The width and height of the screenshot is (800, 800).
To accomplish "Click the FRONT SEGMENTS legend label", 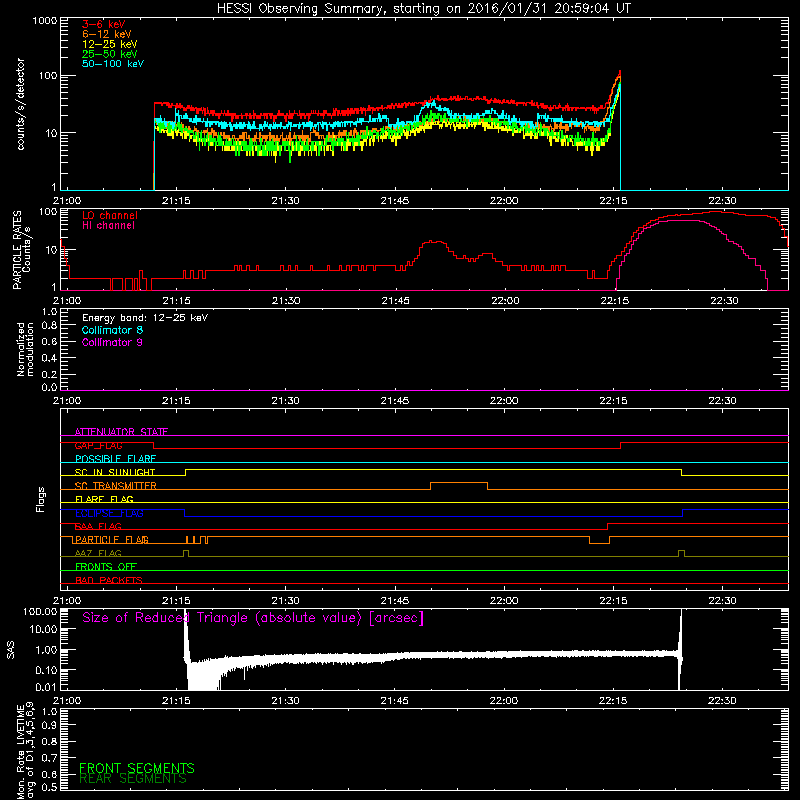I will click(137, 768).
